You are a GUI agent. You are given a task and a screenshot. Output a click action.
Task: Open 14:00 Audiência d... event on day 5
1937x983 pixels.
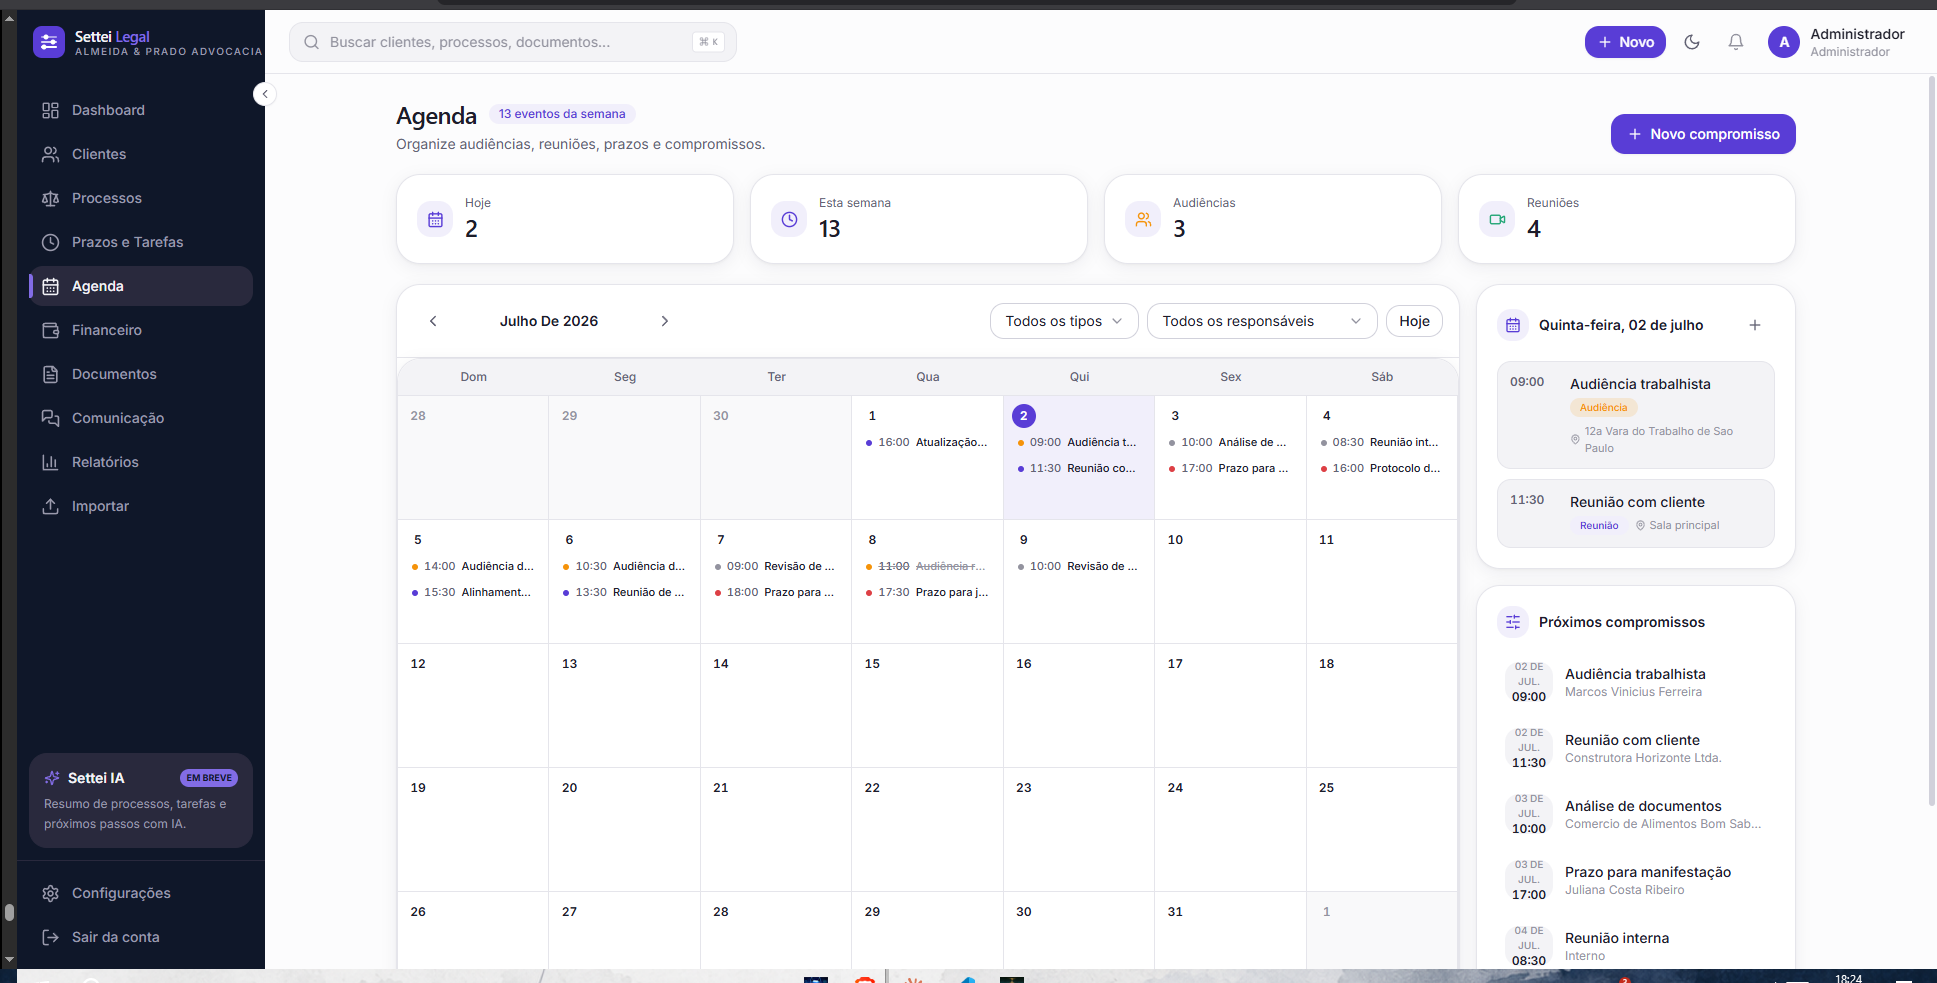coord(473,566)
